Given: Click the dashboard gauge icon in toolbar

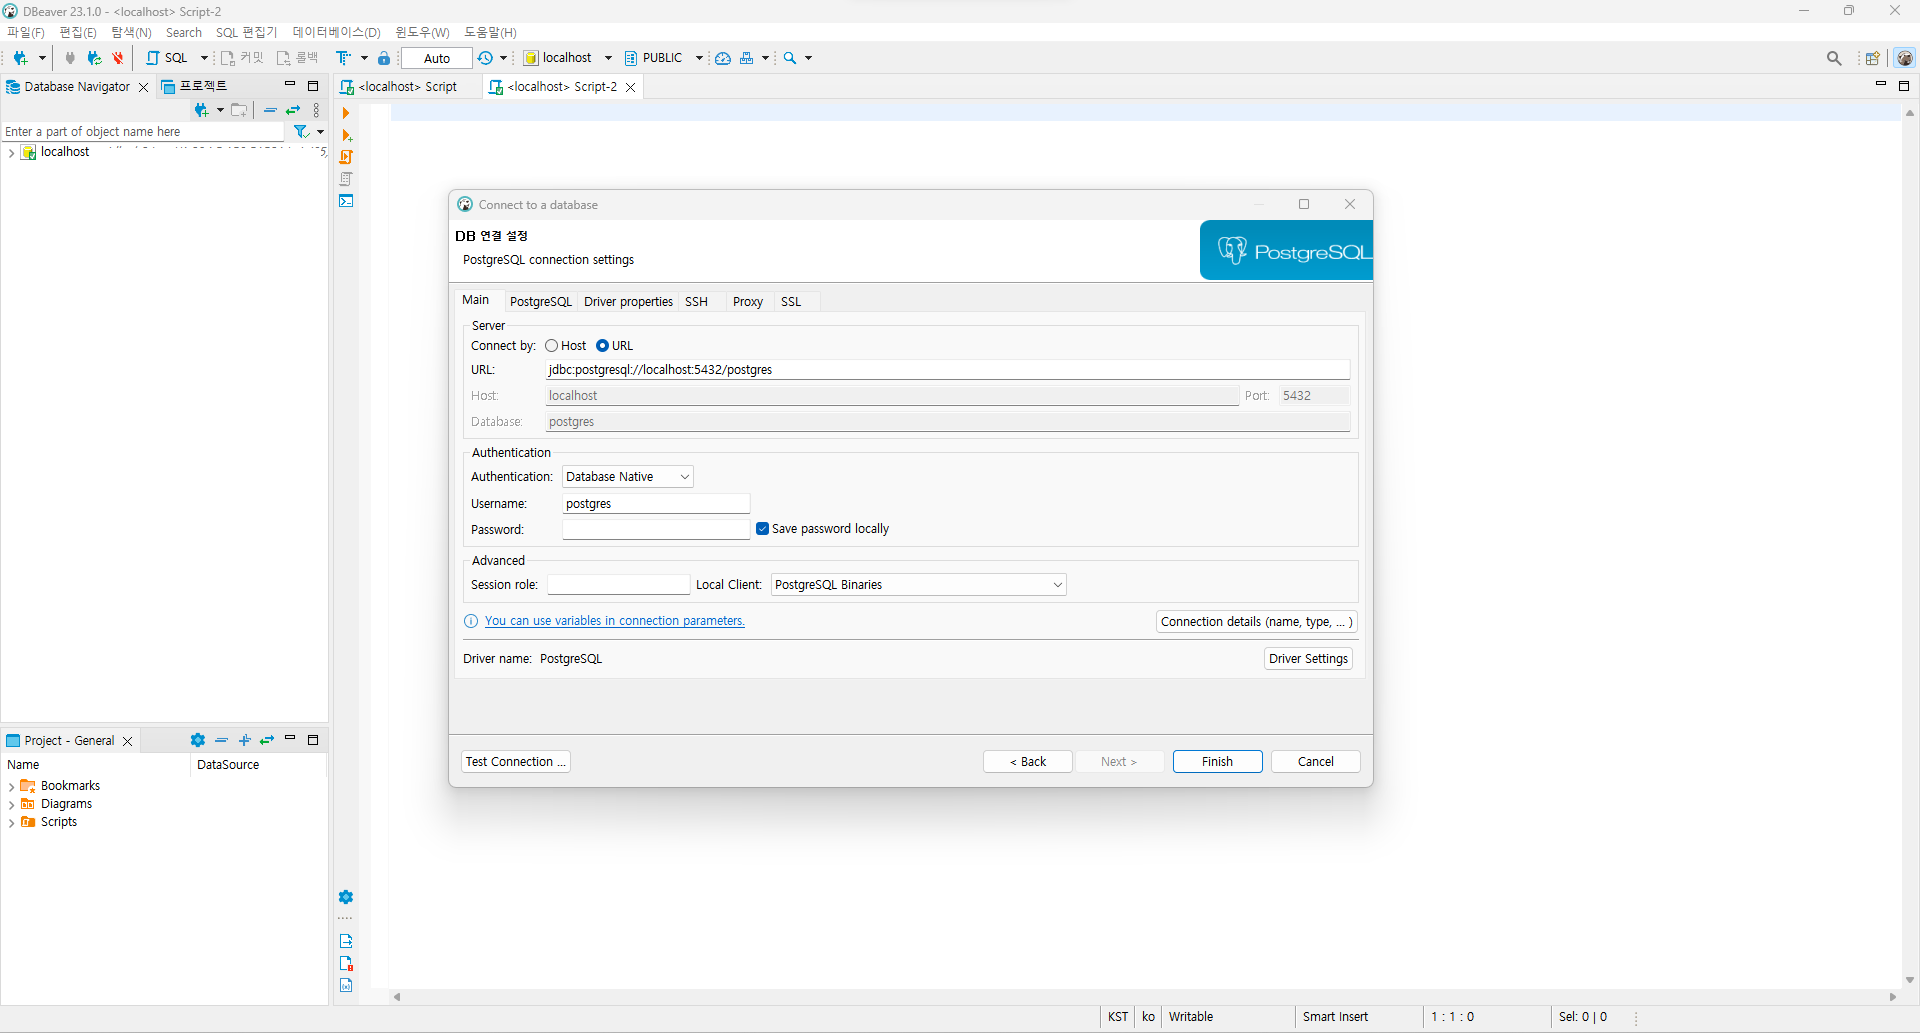Looking at the screenshot, I should tap(723, 58).
